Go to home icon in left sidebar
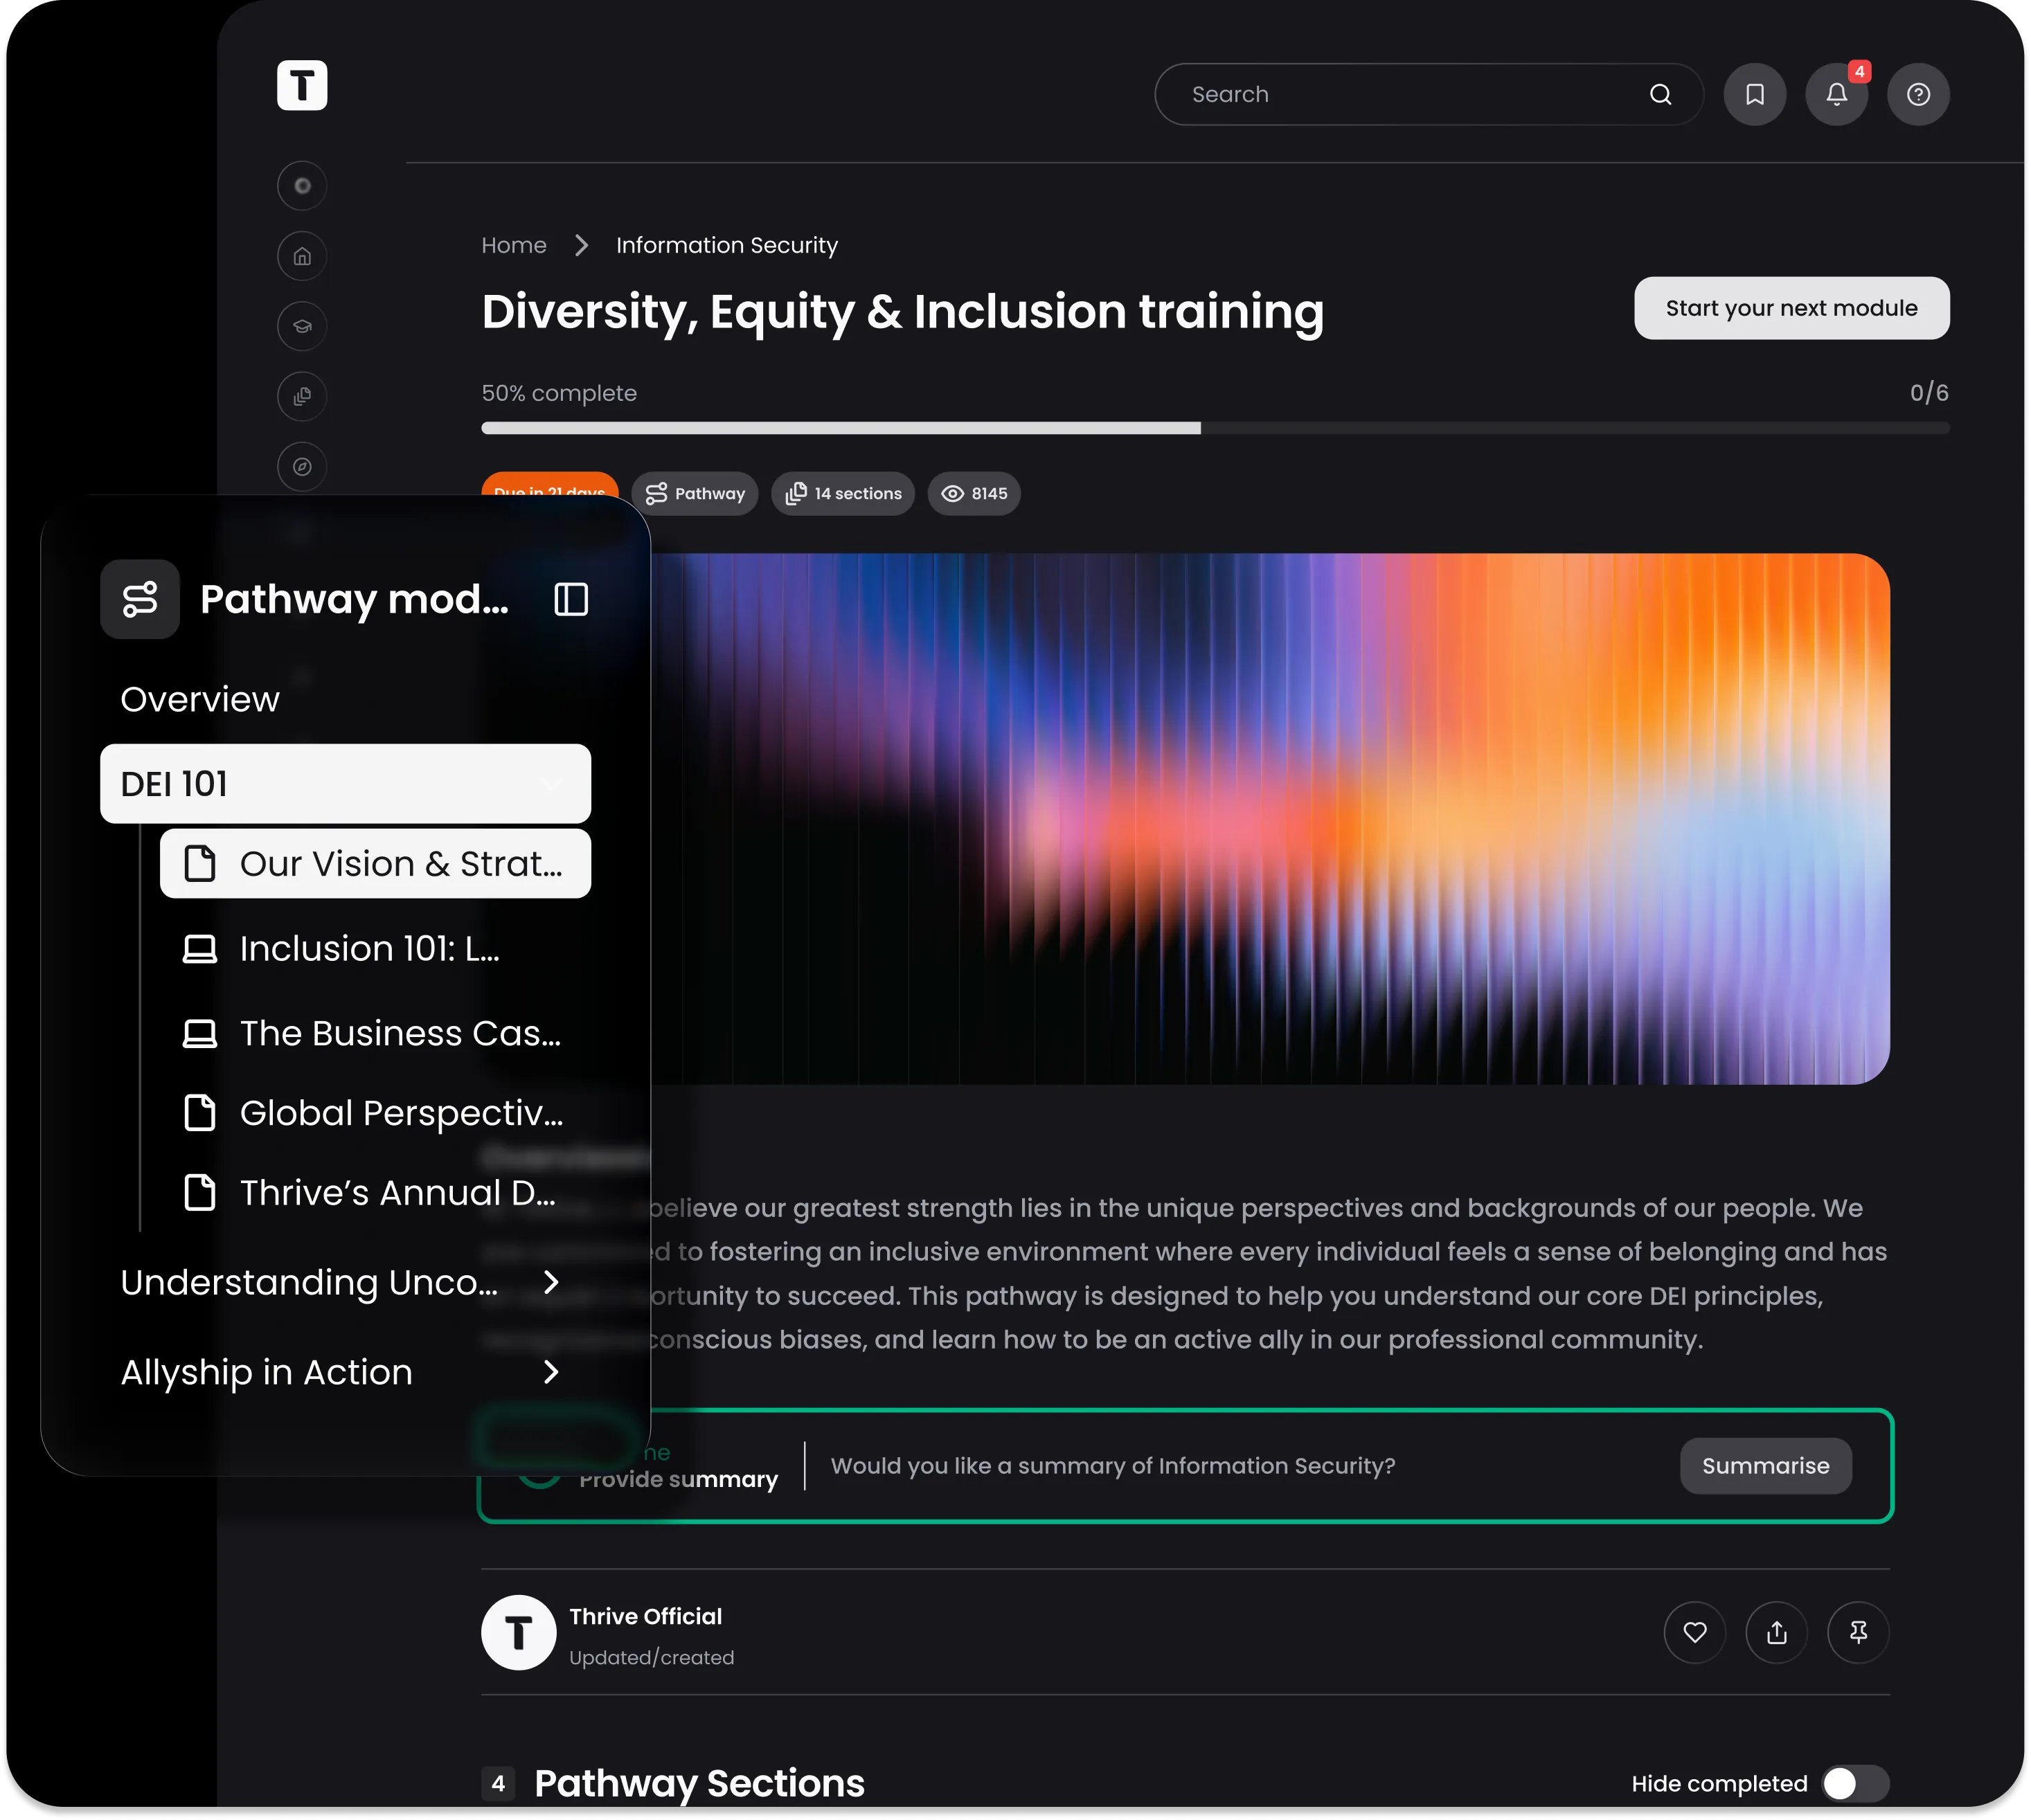This screenshot has width=2031, height=1820. click(302, 256)
